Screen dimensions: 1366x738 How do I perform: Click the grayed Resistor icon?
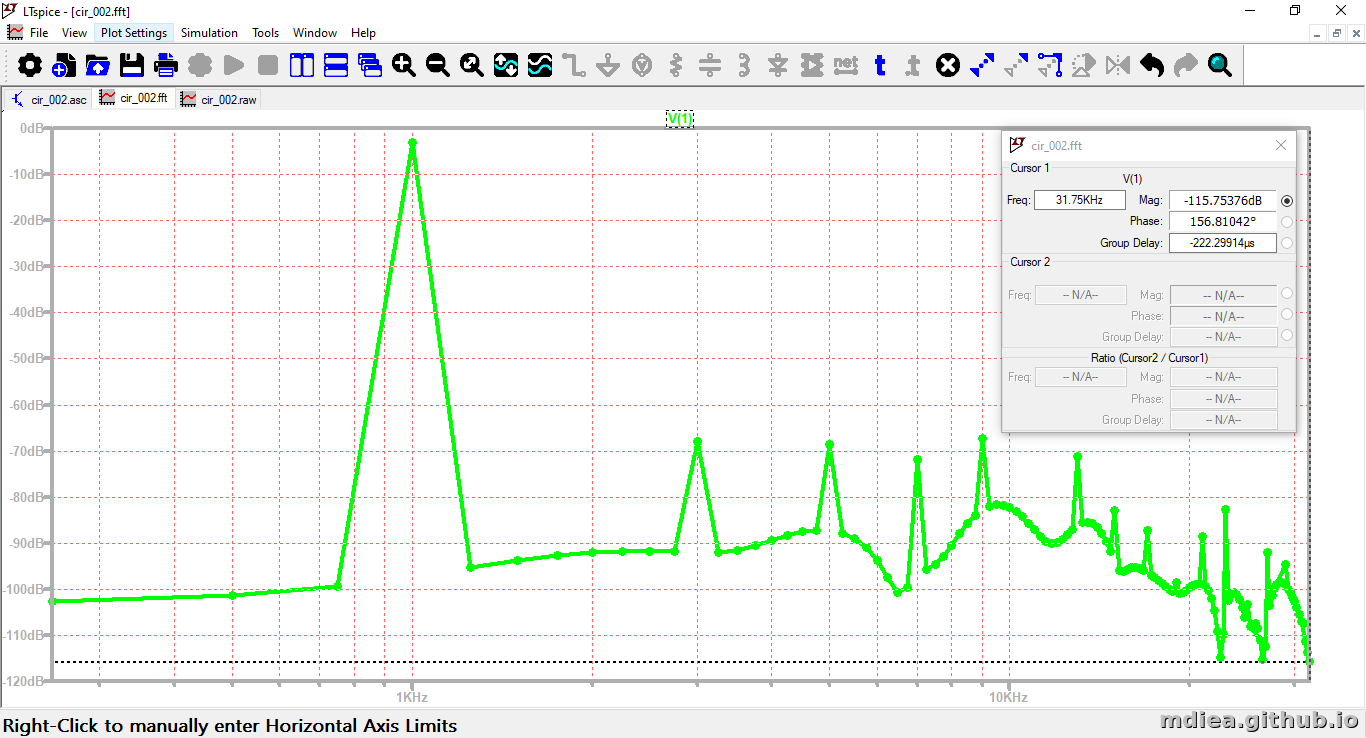(676, 66)
